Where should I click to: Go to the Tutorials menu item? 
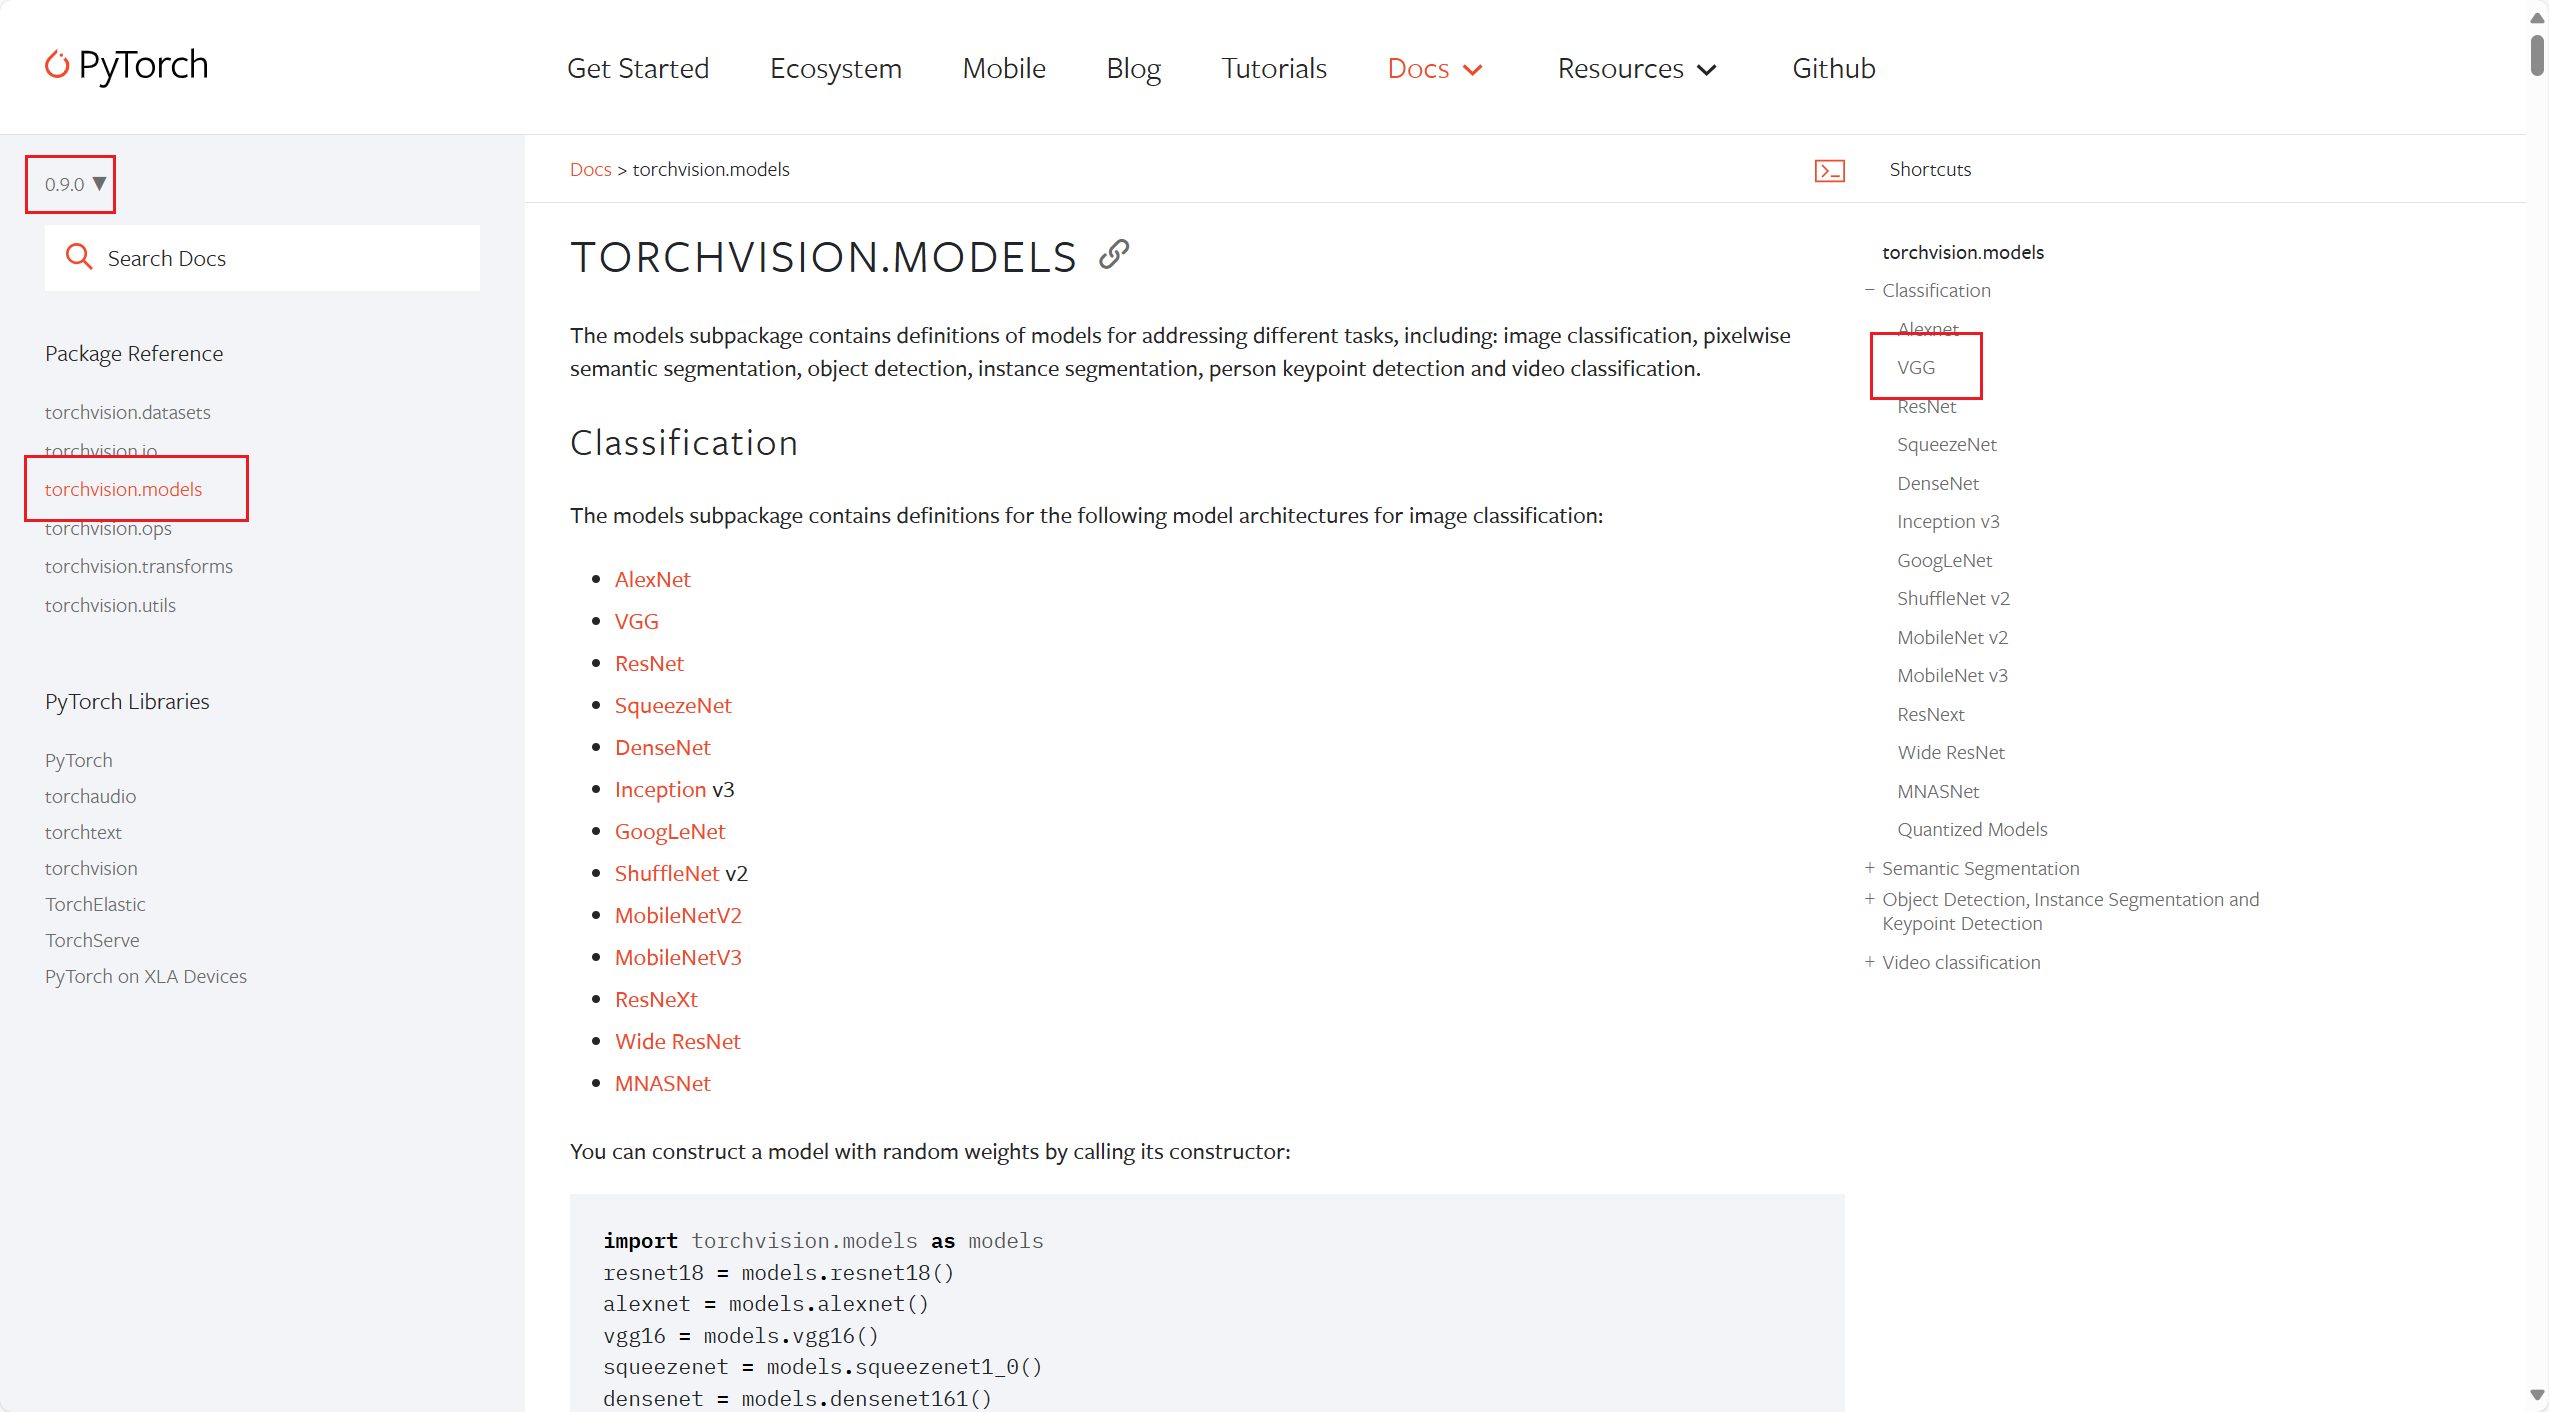1273,68
